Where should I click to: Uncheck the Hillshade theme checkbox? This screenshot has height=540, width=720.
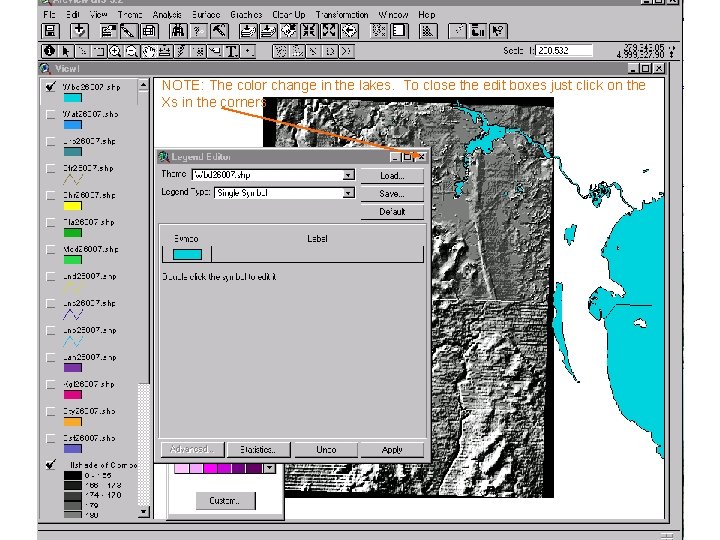[51, 465]
